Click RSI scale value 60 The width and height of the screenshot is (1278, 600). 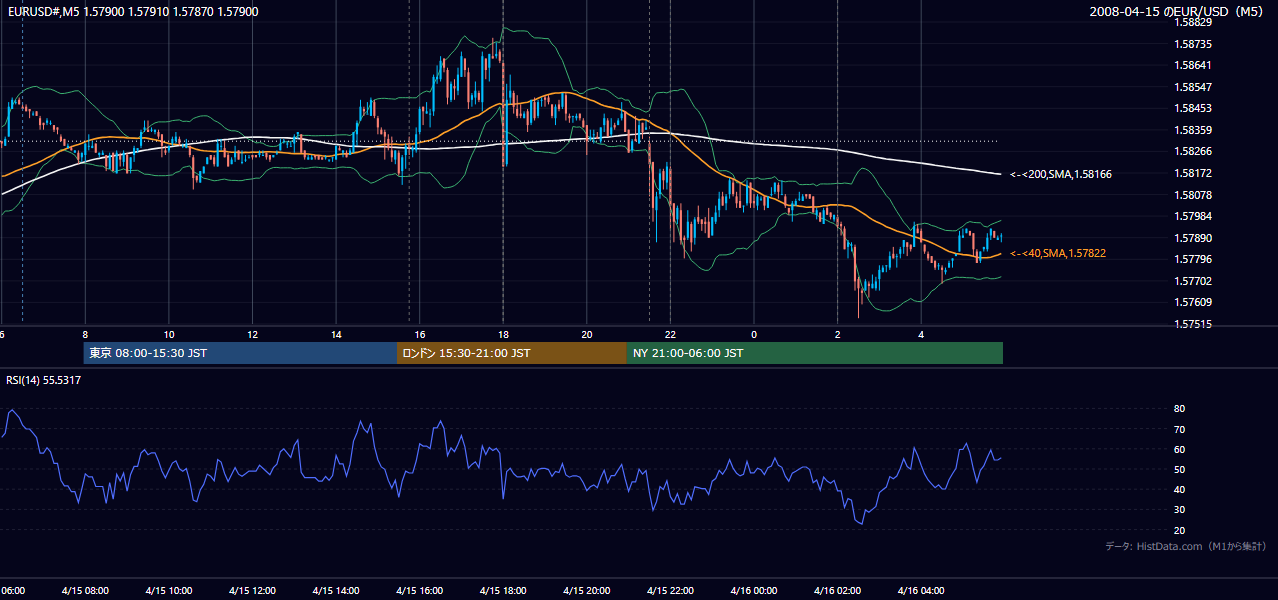1180,449
